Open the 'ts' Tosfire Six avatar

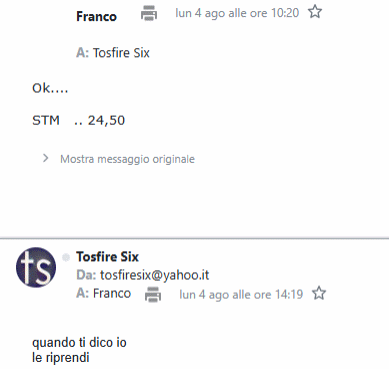[x=36, y=267]
